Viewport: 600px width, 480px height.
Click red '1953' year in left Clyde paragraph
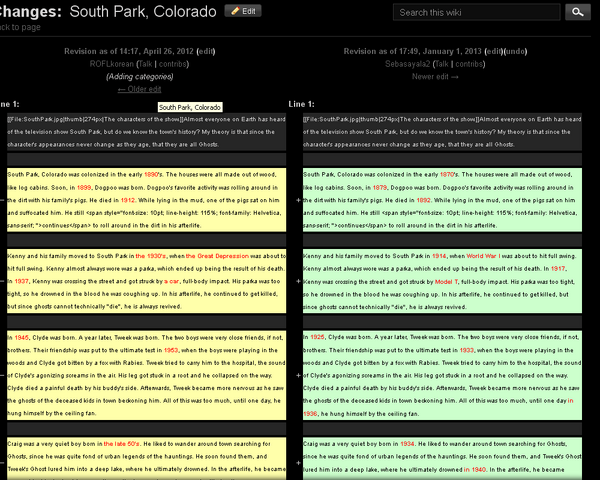[171, 350]
